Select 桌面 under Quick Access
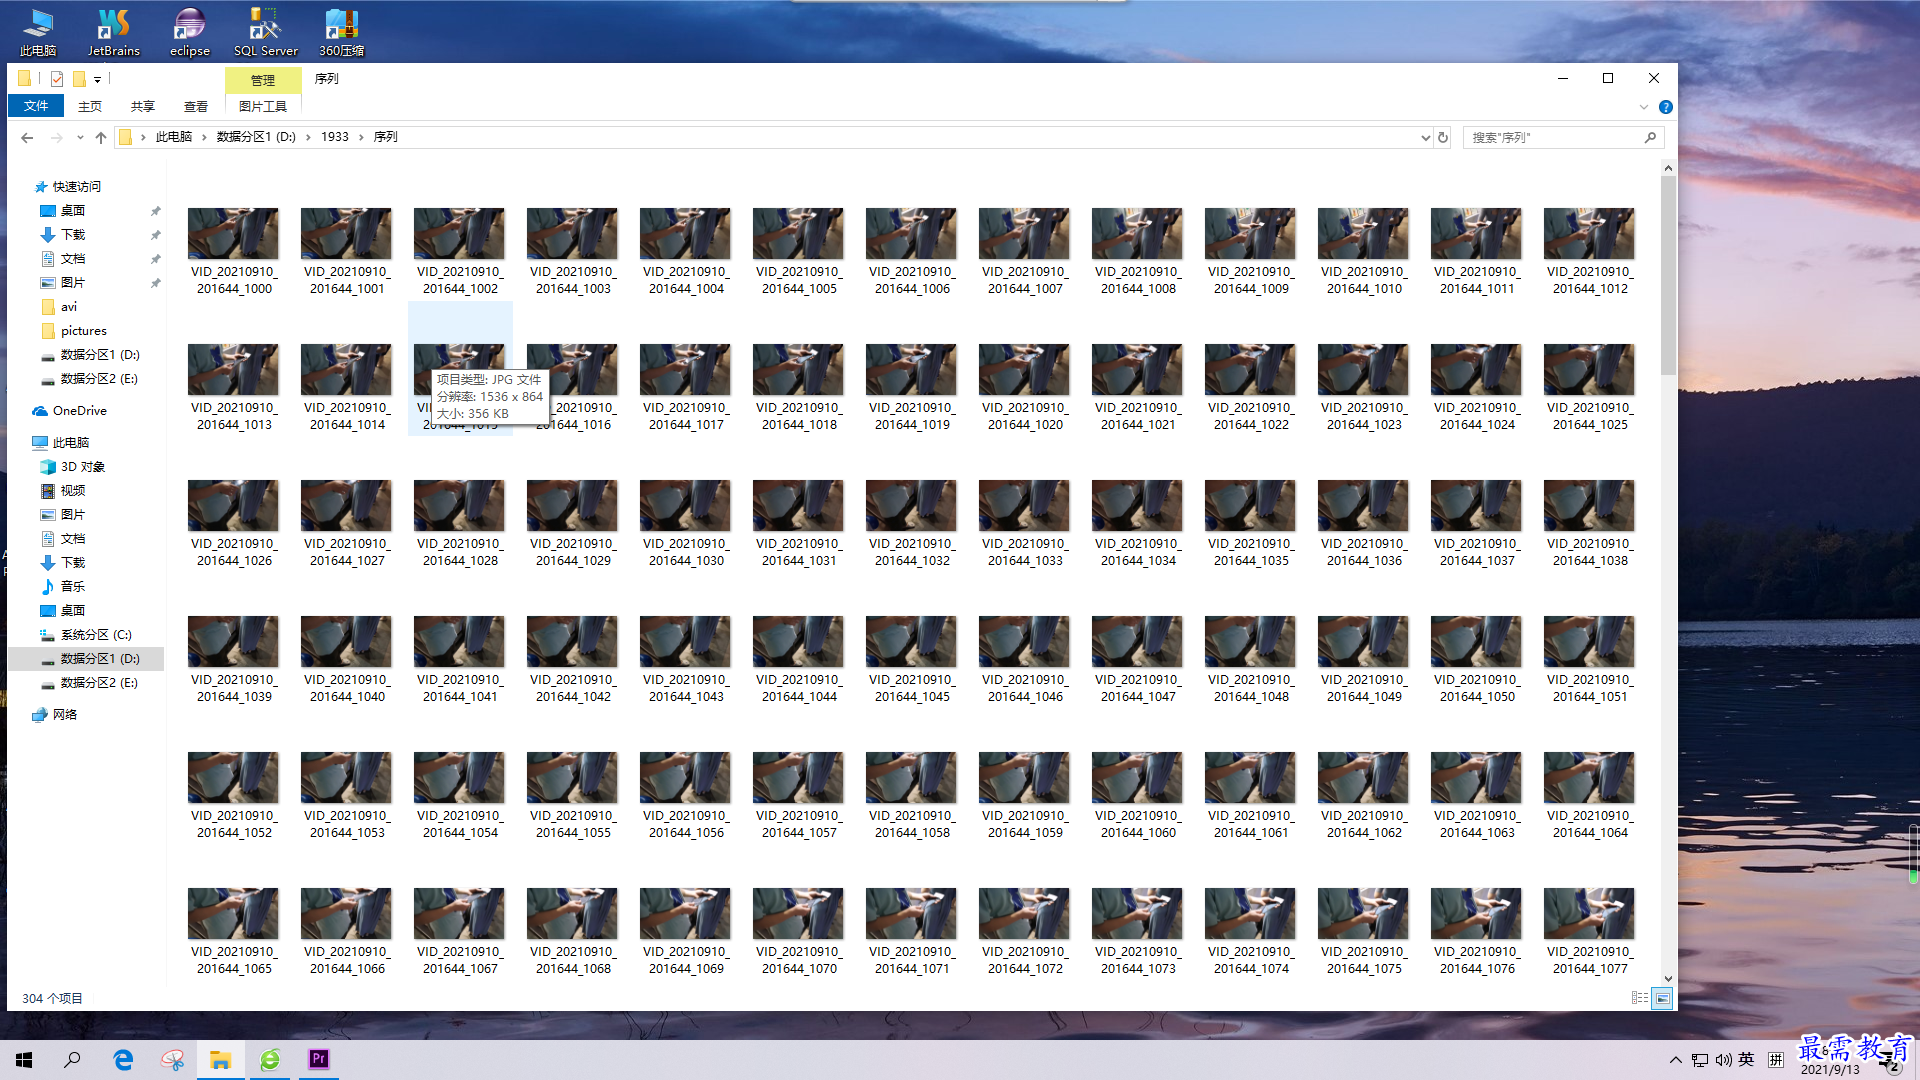The width and height of the screenshot is (1920, 1080). 73,211
